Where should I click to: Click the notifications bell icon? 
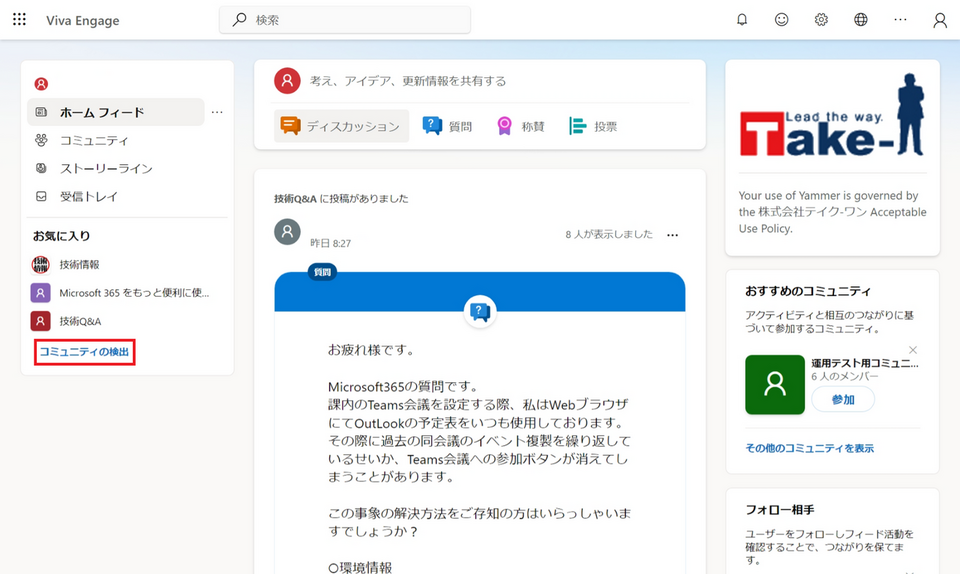pyautogui.click(x=742, y=20)
